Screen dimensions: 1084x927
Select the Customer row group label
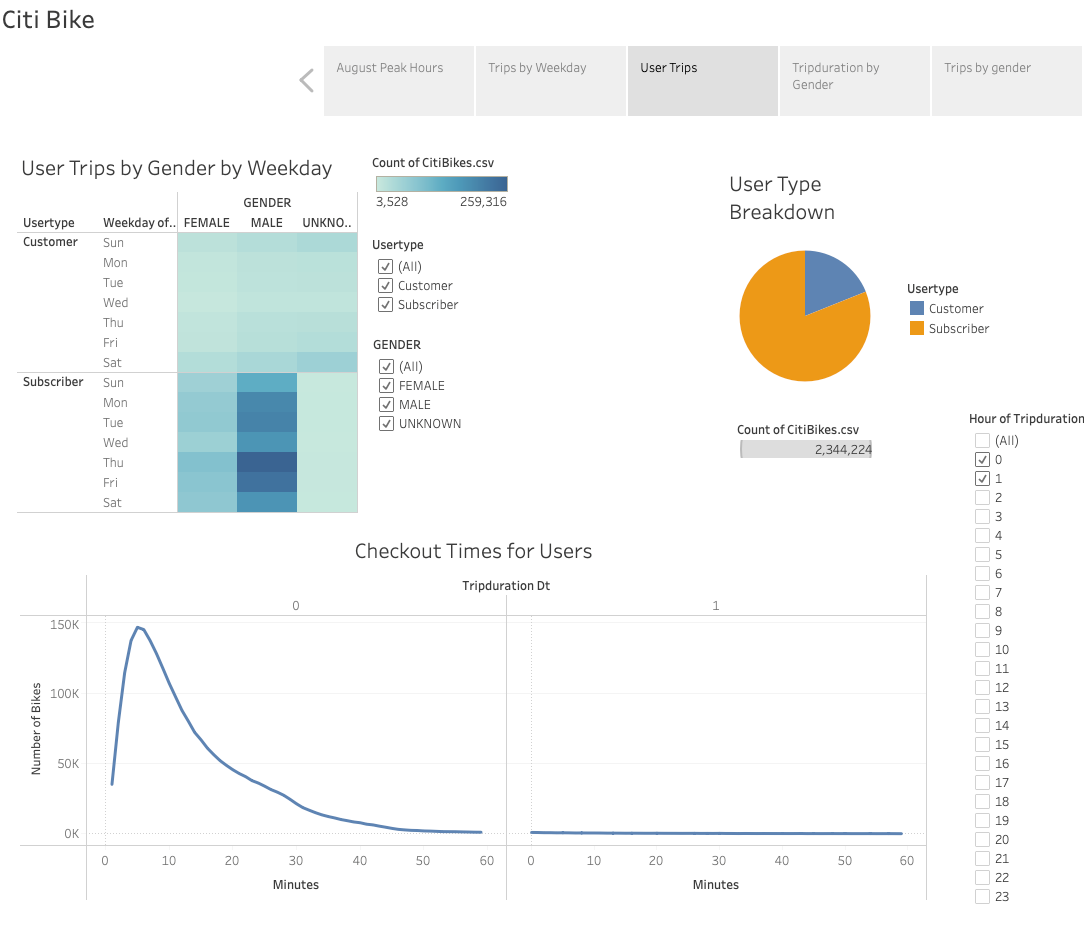pos(50,242)
